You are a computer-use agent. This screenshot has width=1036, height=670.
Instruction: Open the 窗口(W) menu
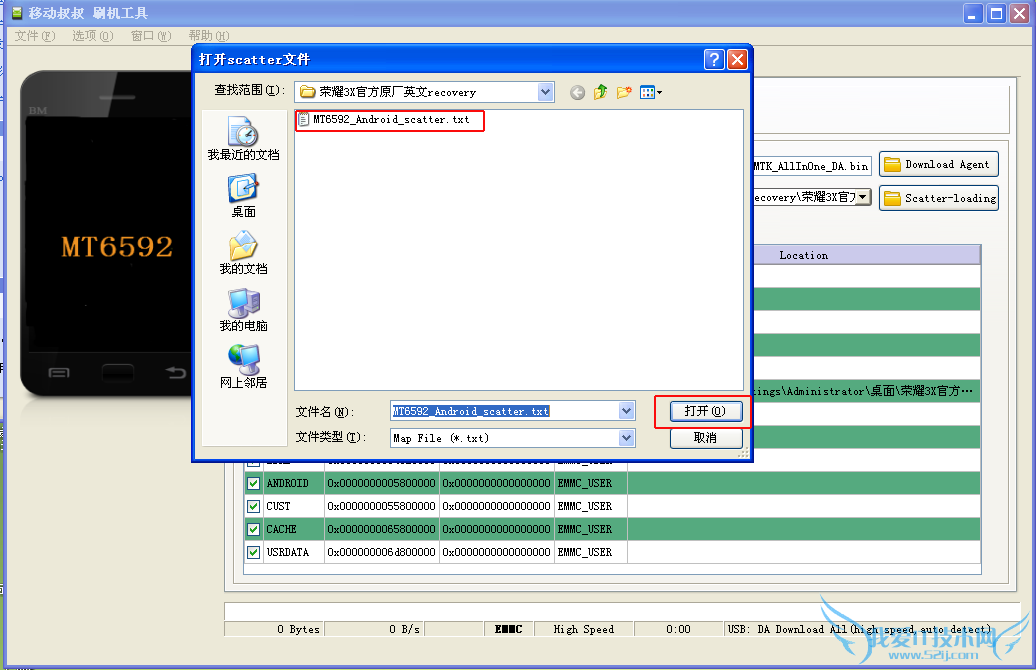click(x=151, y=36)
